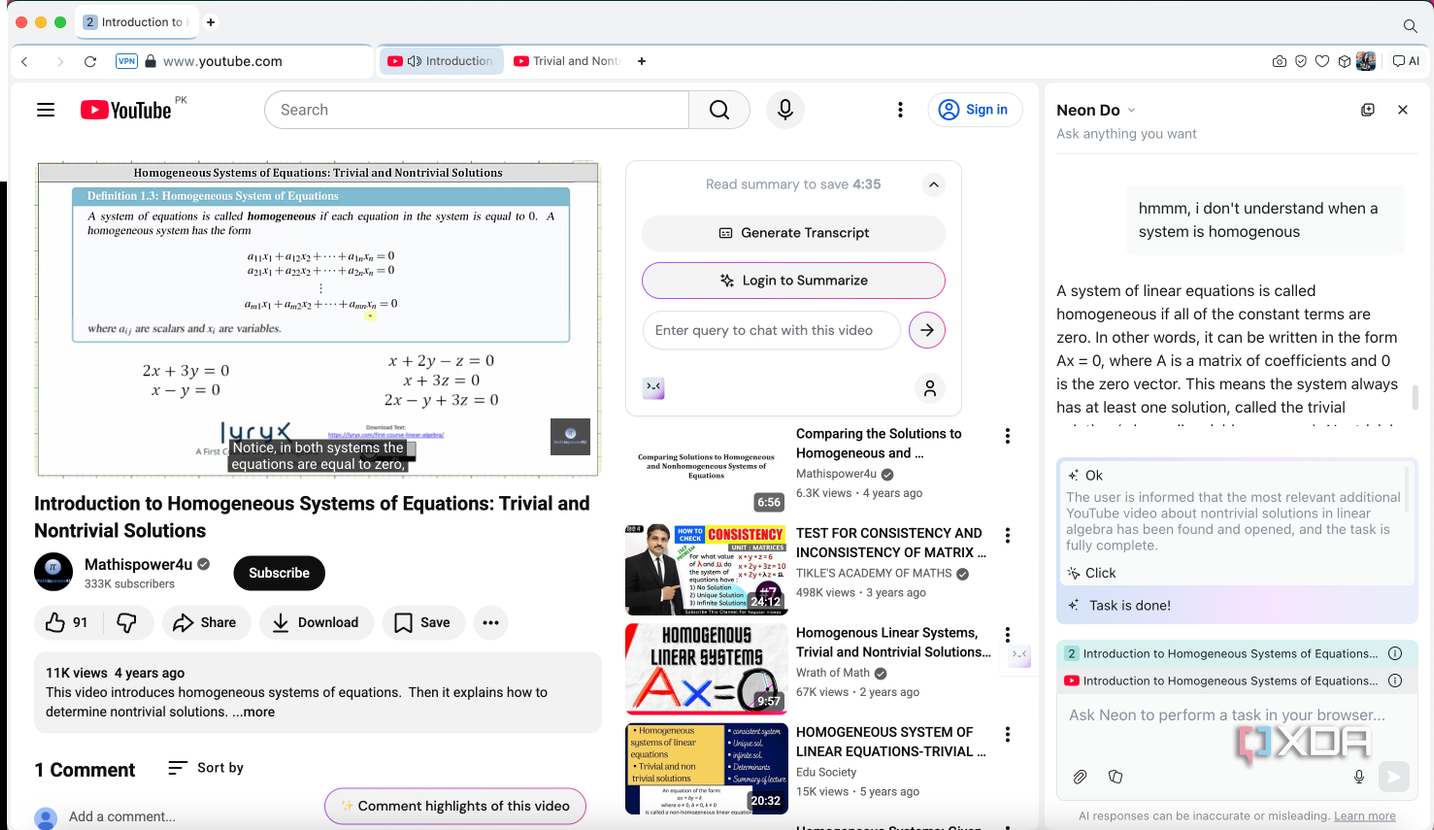Click the Sign in button
Image resolution: width=1434 pixels, height=830 pixels.
click(x=975, y=110)
